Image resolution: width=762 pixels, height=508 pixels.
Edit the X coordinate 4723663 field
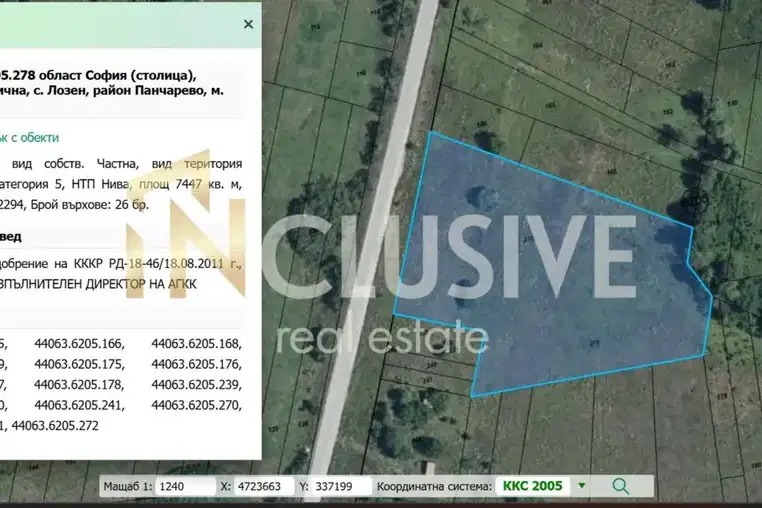coord(264,486)
